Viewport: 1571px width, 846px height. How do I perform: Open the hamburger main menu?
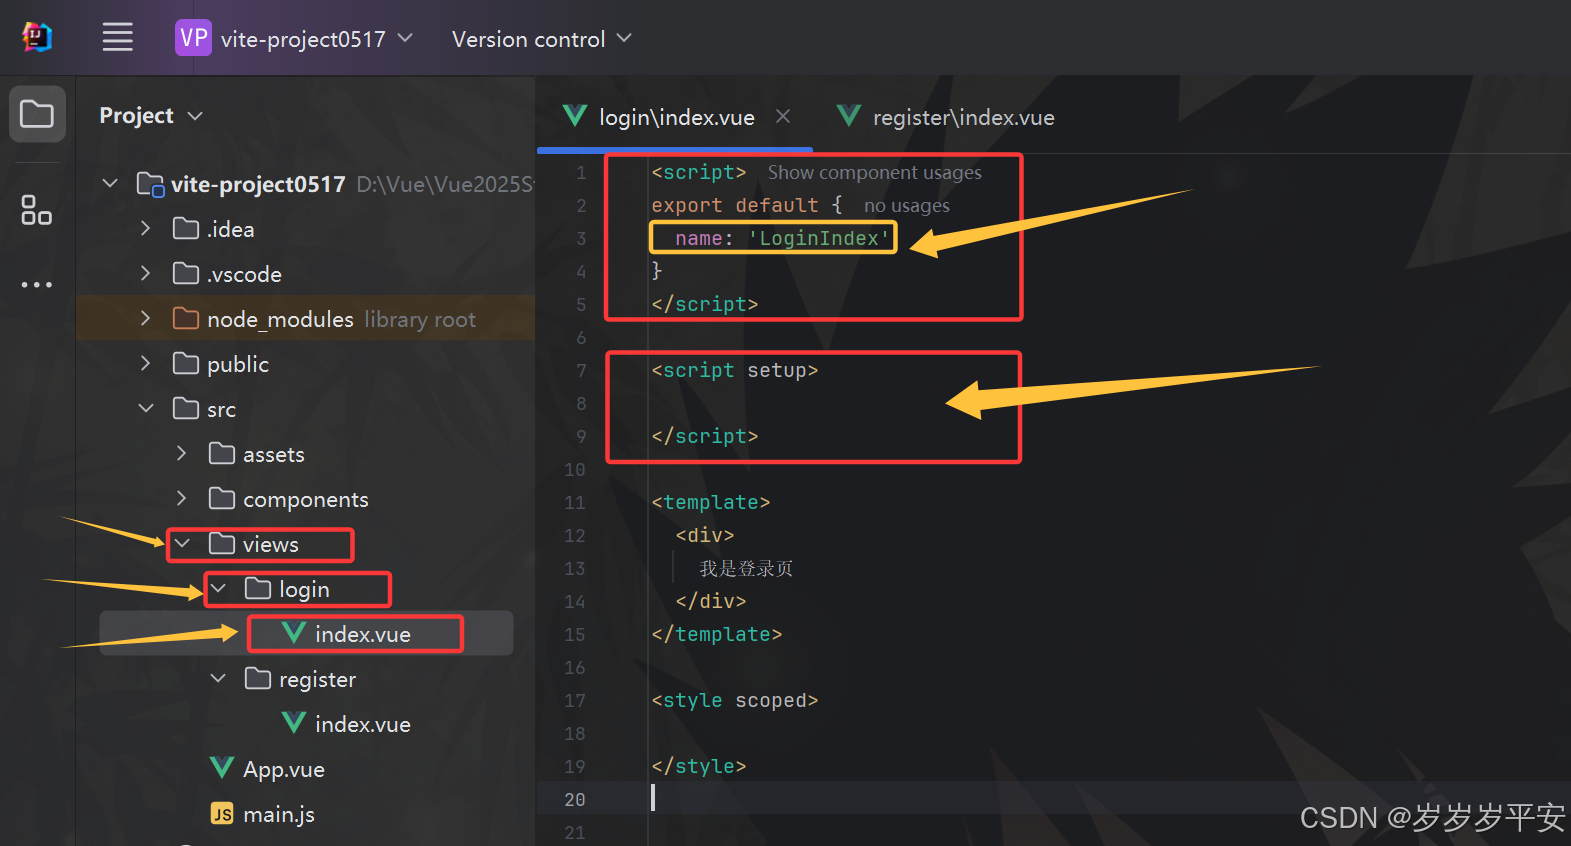tap(118, 38)
